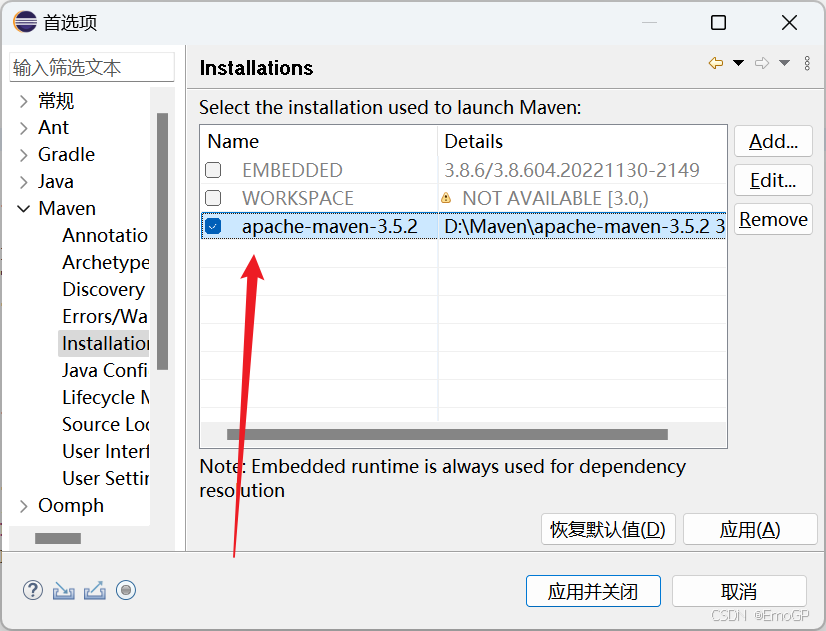Click the Name column header
This screenshot has height=631, width=826.
coord(319,141)
